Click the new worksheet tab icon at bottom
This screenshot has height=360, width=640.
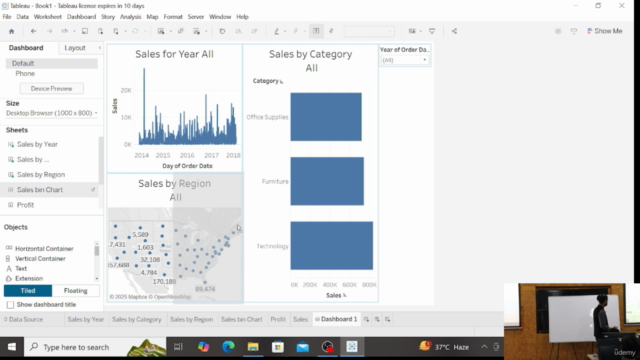pyautogui.click(x=366, y=319)
